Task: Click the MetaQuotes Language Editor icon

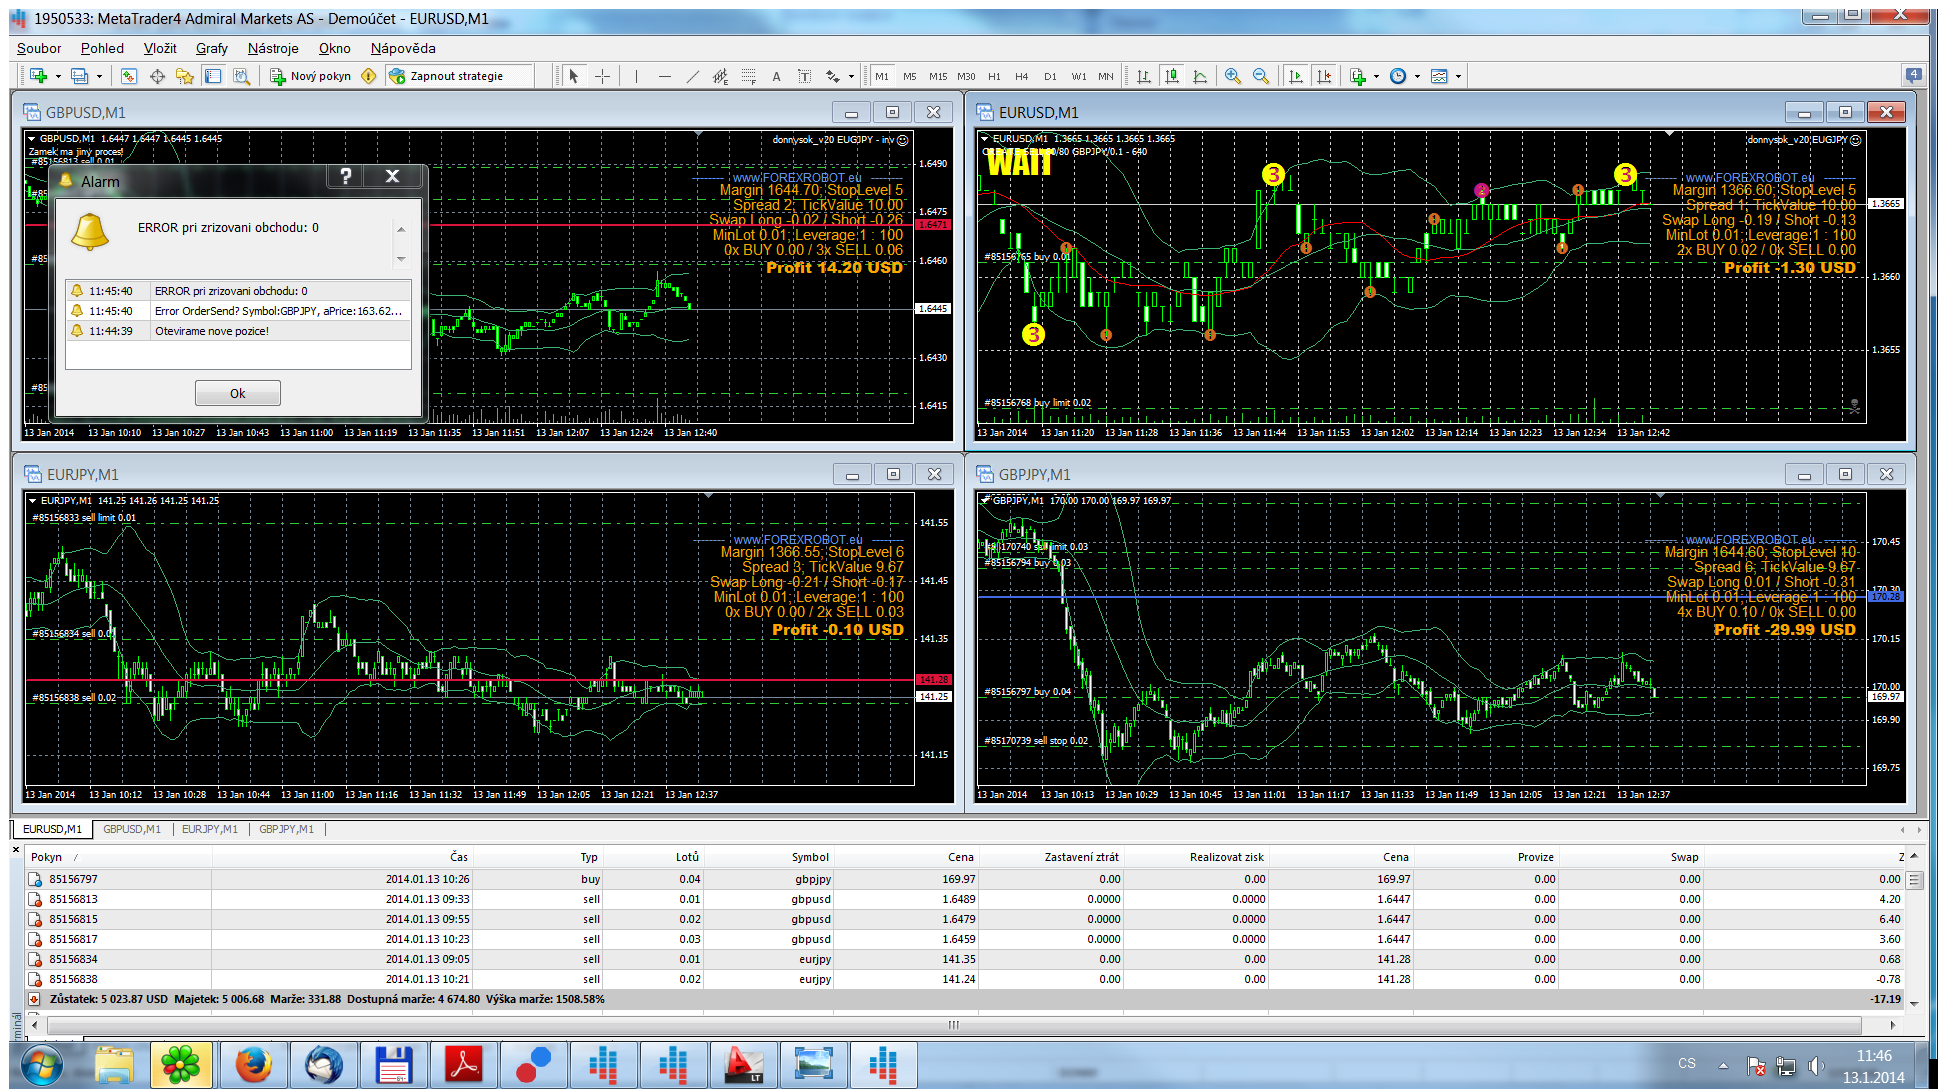Action: (x=369, y=76)
